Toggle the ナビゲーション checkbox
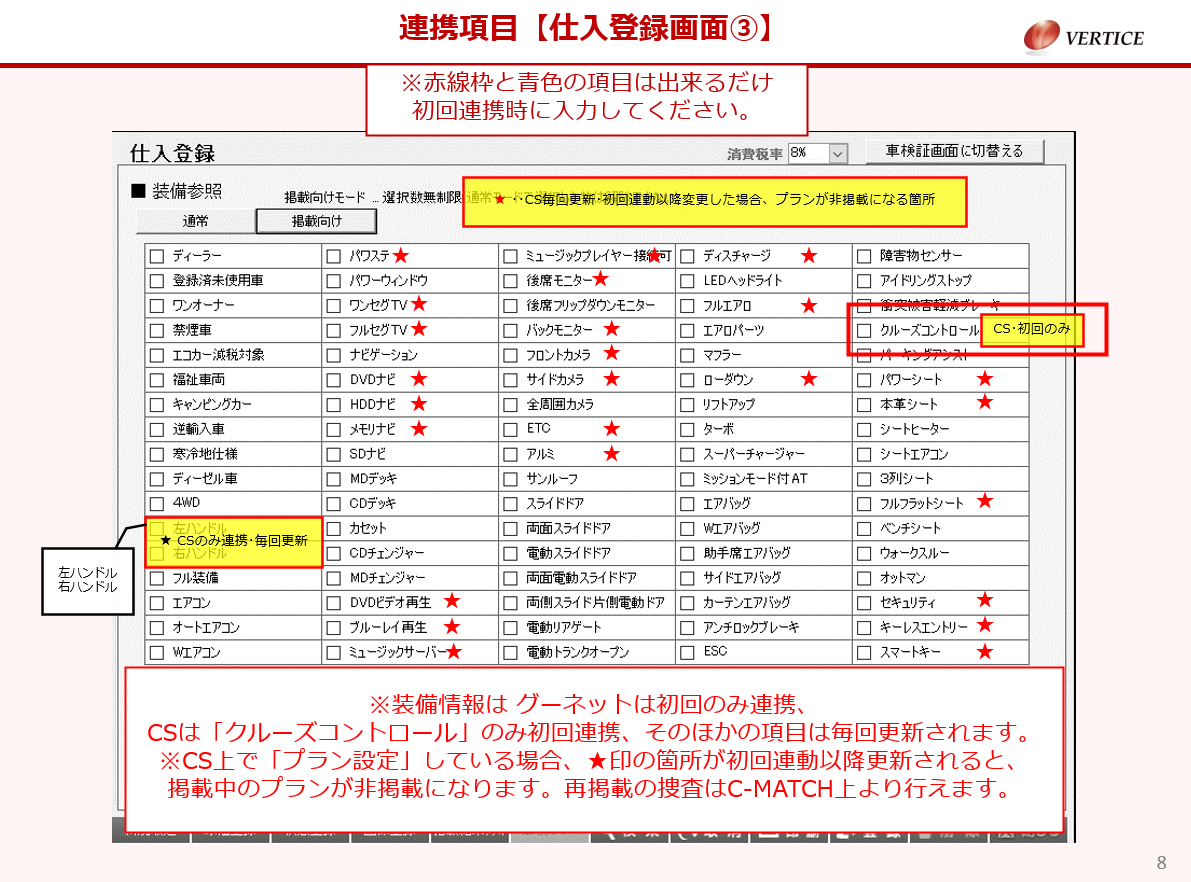The image size is (1191, 882). pyautogui.click(x=334, y=355)
